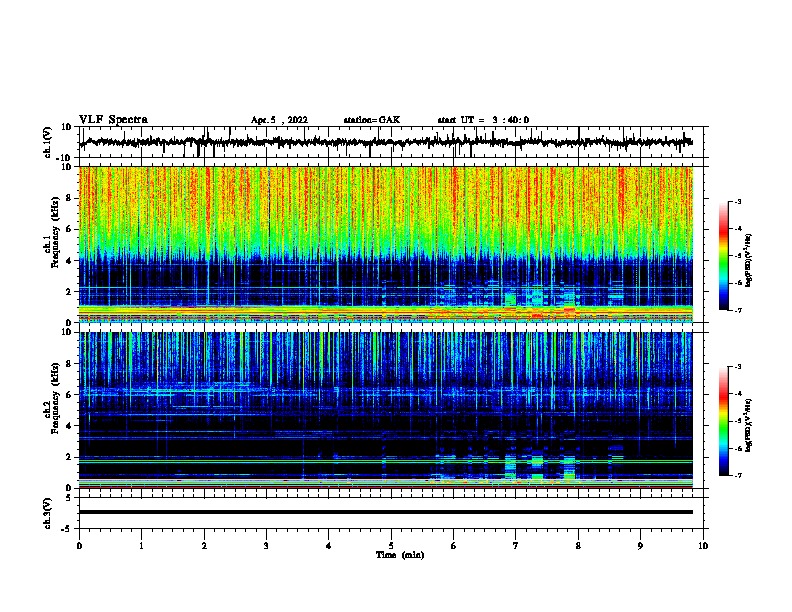Click the "6" kHz tick on ch.1 spectrogram
Screen dimensions: 792x612
click(x=69, y=229)
